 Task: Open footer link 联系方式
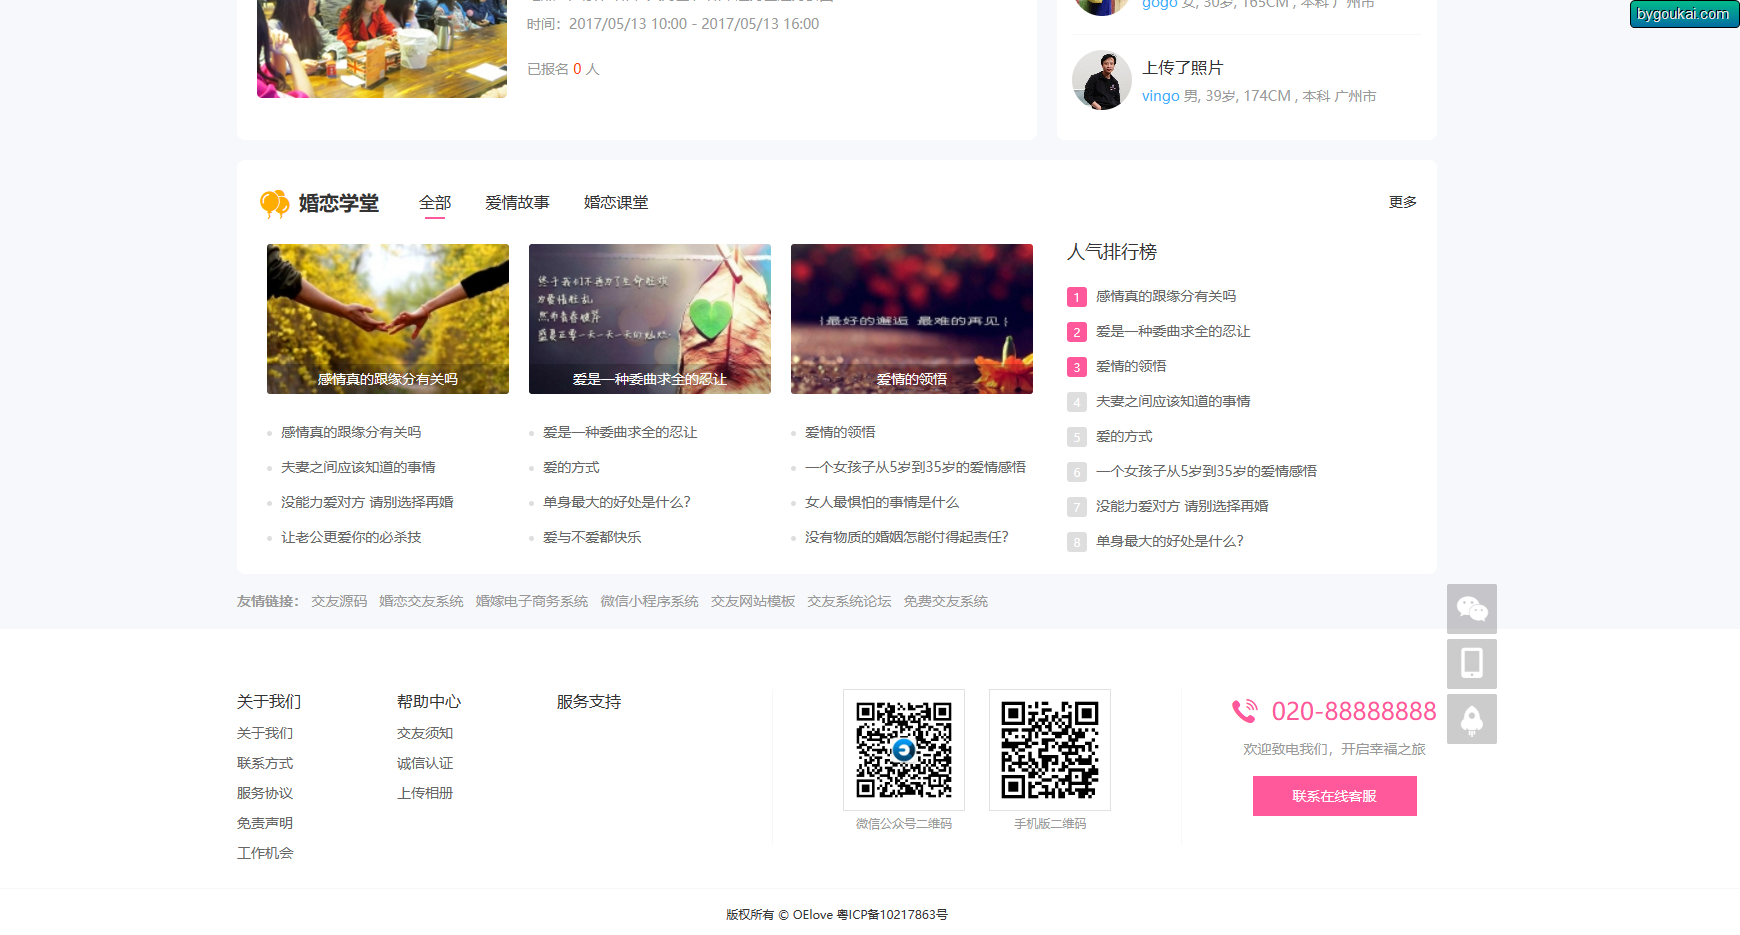click(265, 764)
